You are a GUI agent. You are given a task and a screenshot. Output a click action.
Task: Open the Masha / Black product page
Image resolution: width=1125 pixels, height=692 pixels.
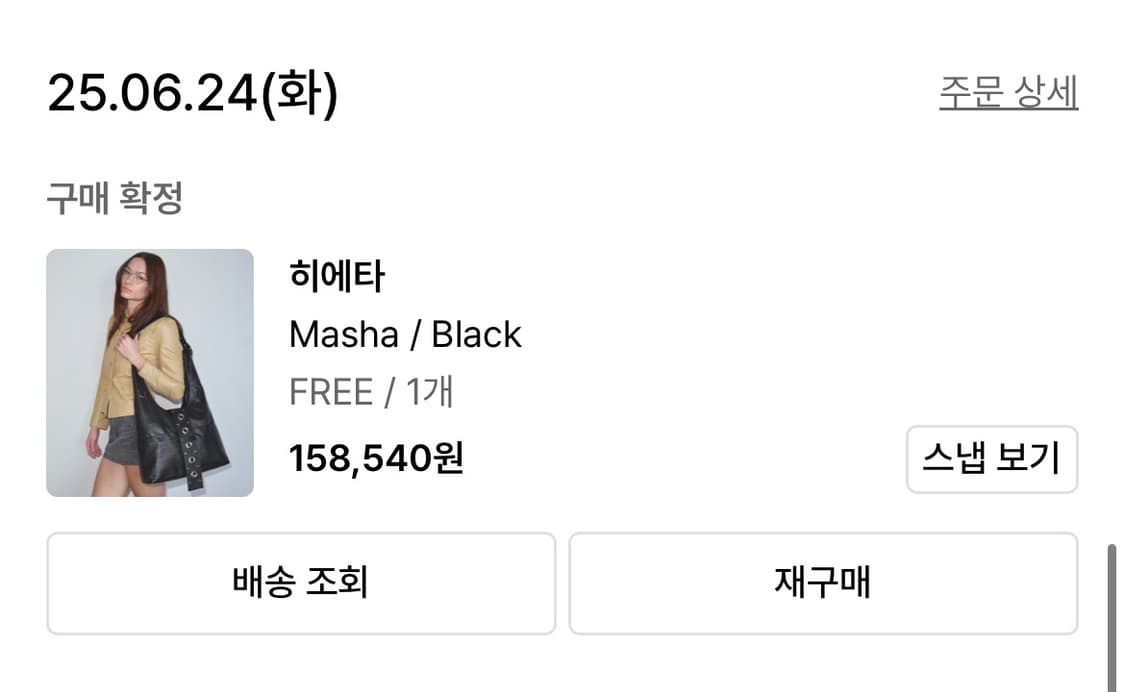(404, 335)
